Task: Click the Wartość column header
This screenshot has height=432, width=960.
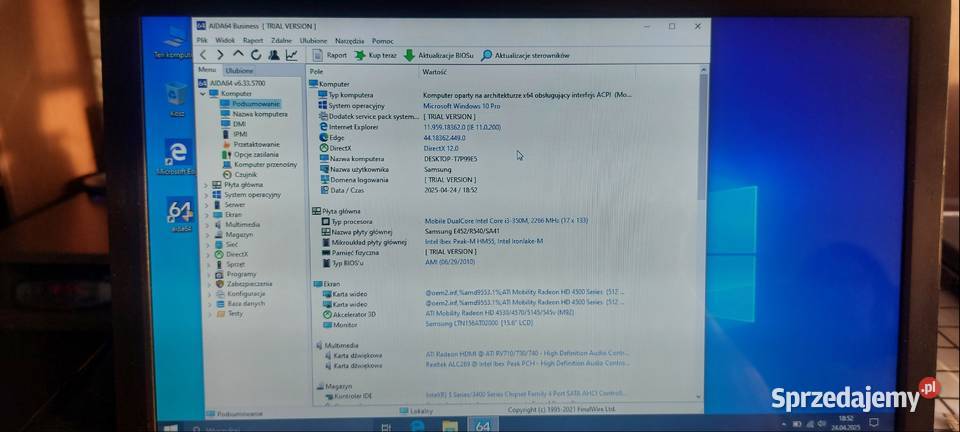Action: [x=434, y=72]
